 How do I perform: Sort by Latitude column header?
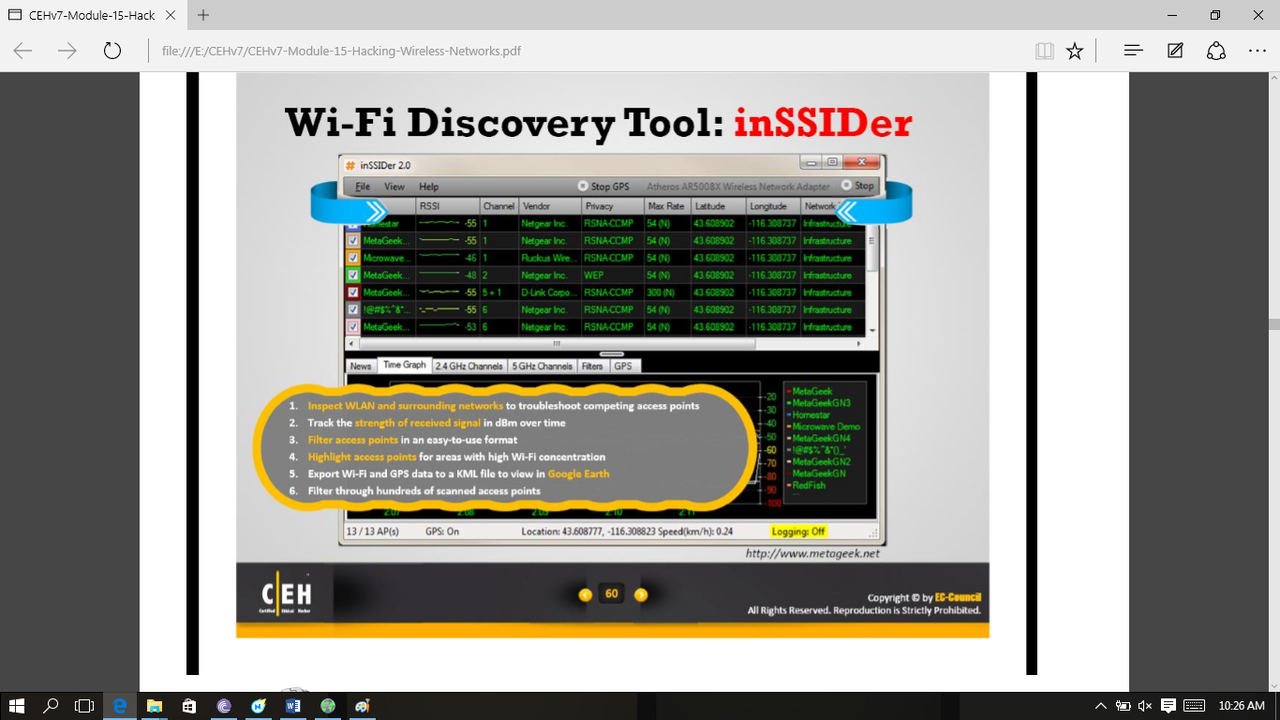click(x=718, y=206)
